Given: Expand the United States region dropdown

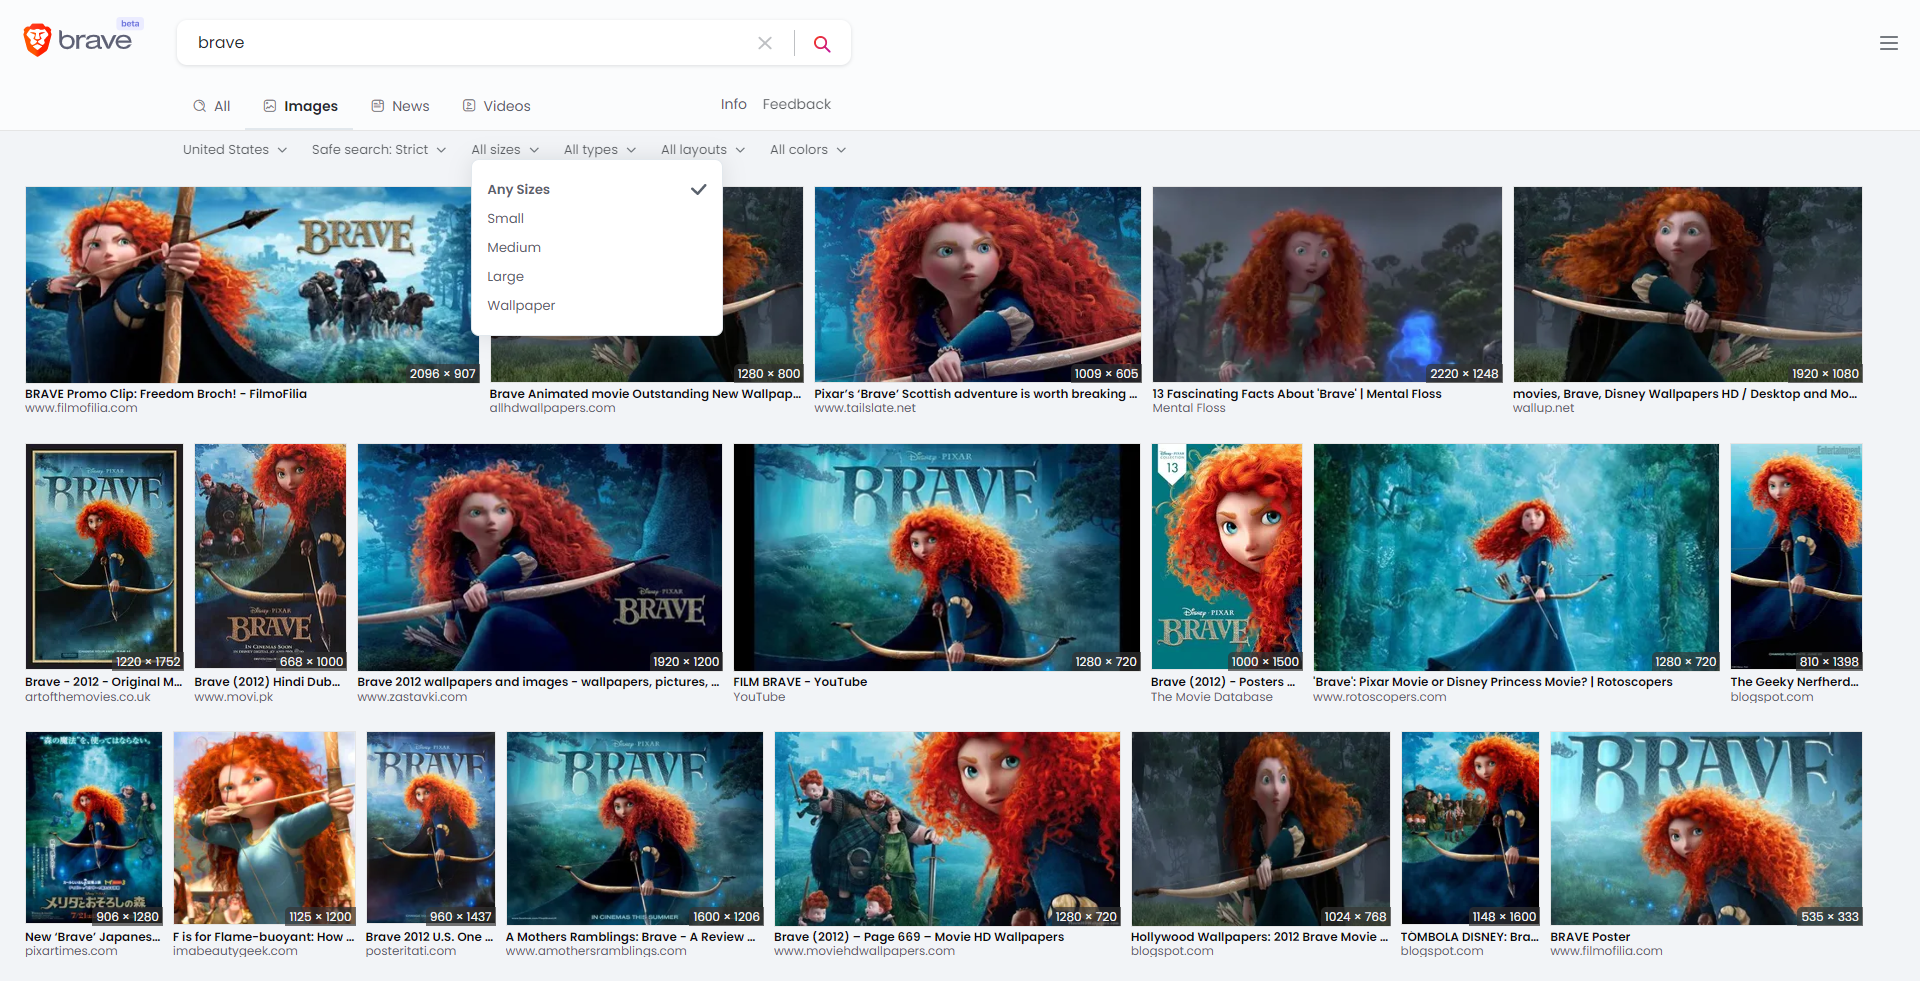Looking at the screenshot, I should (235, 149).
